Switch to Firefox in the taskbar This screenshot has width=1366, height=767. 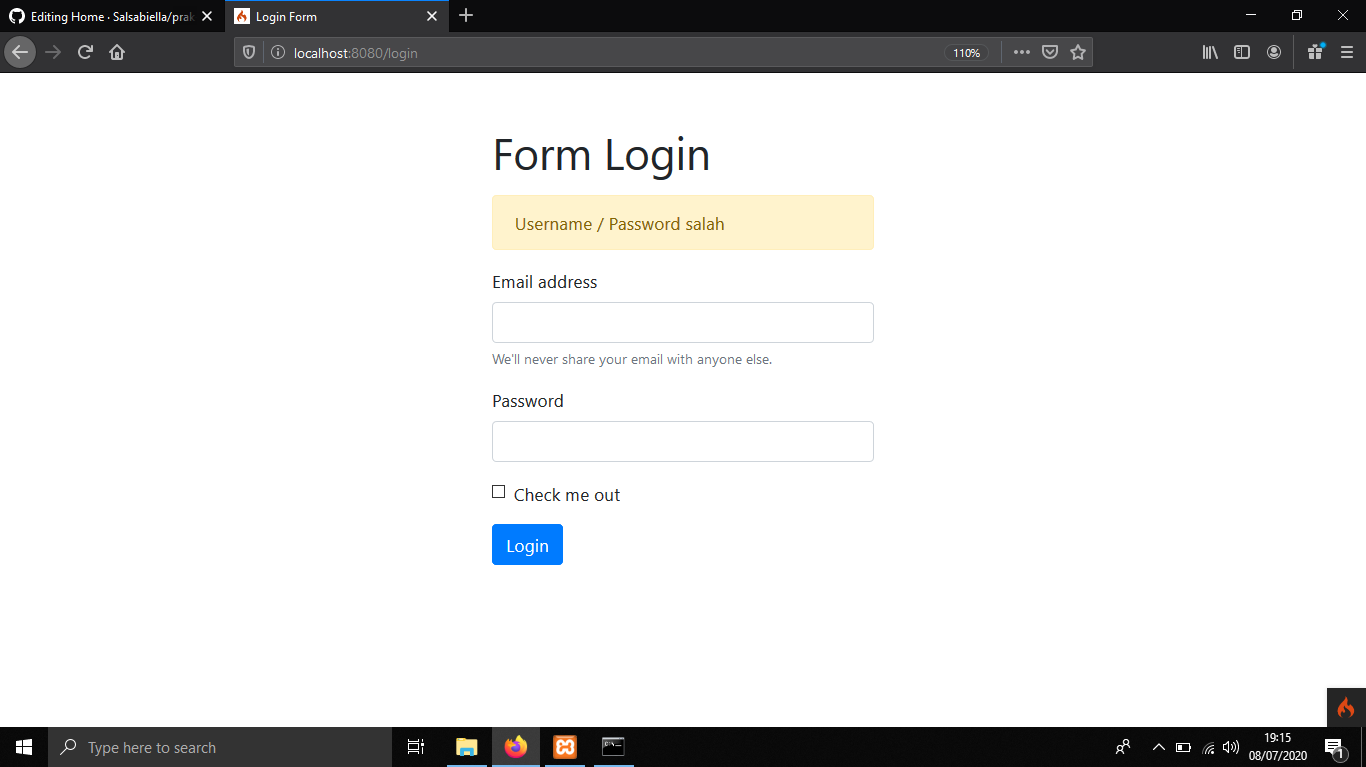pos(516,747)
